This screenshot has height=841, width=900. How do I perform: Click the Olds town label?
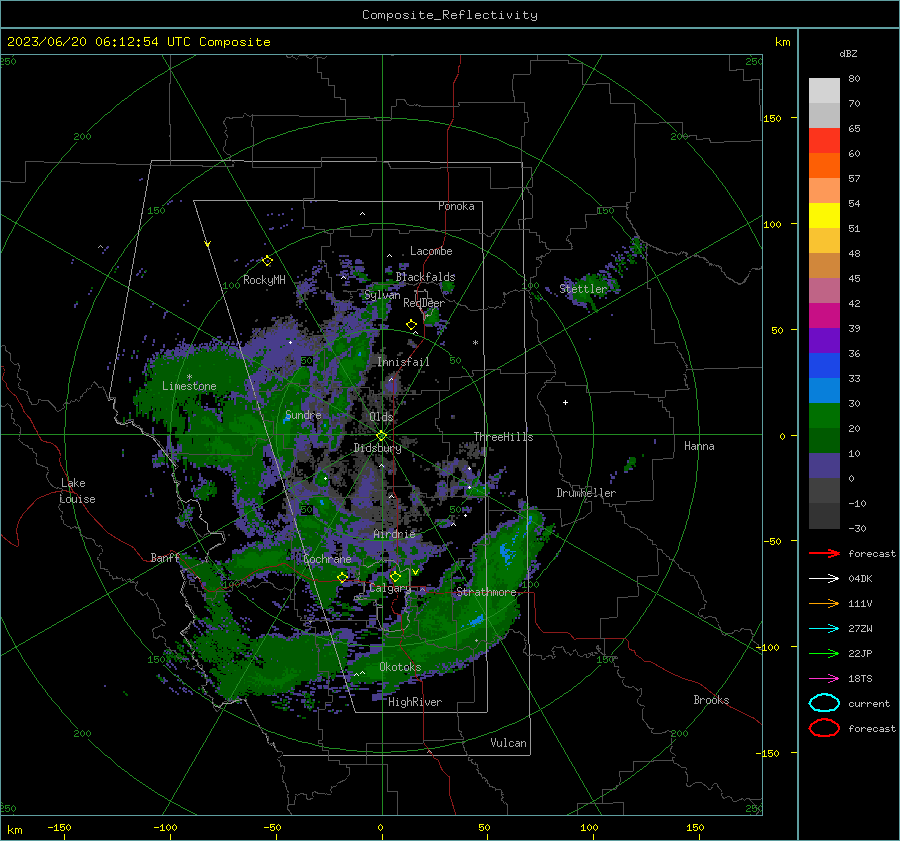tap(381, 417)
